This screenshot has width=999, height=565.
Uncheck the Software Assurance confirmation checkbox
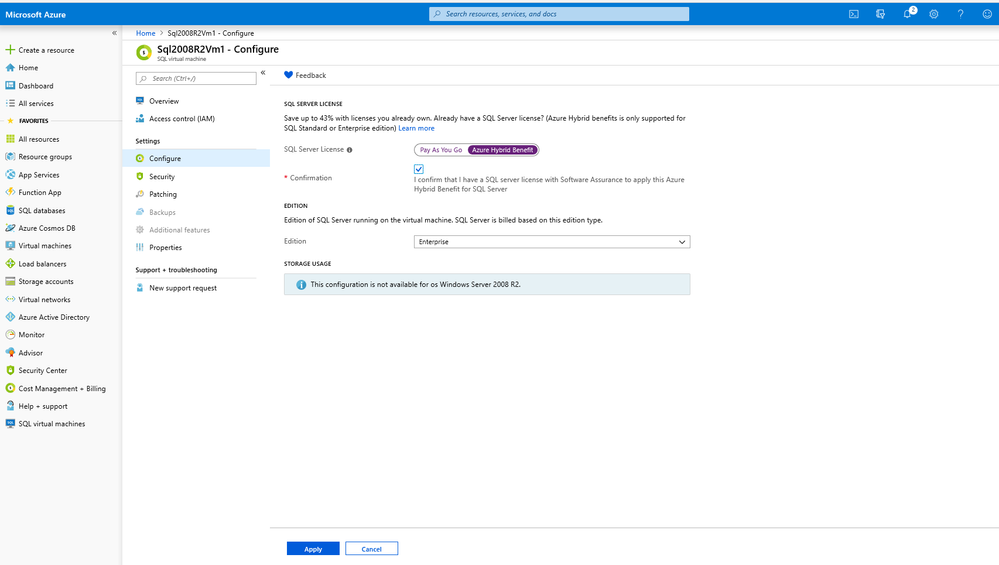419,169
